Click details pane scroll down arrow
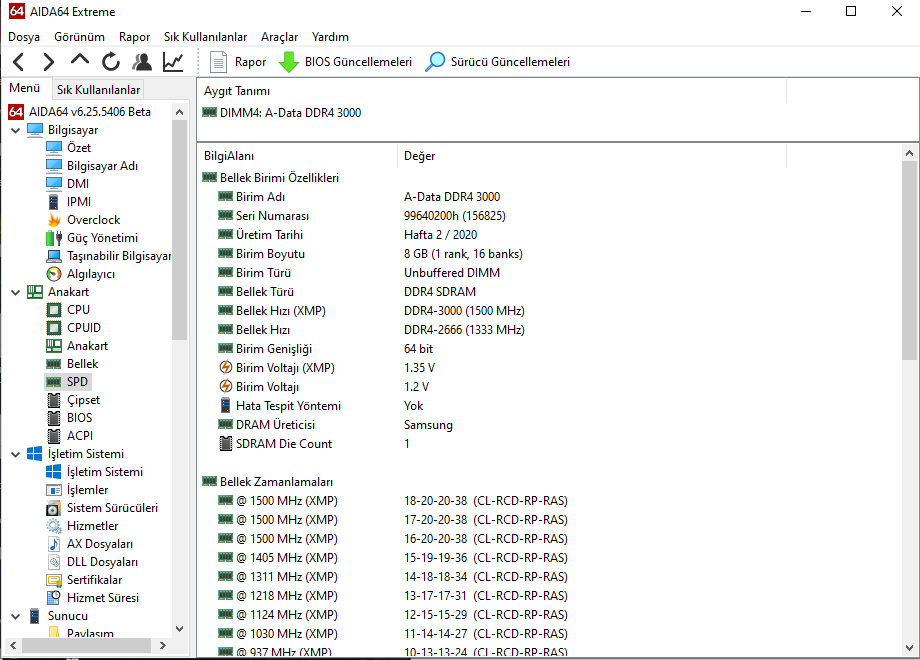The image size is (920, 660). [x=909, y=648]
